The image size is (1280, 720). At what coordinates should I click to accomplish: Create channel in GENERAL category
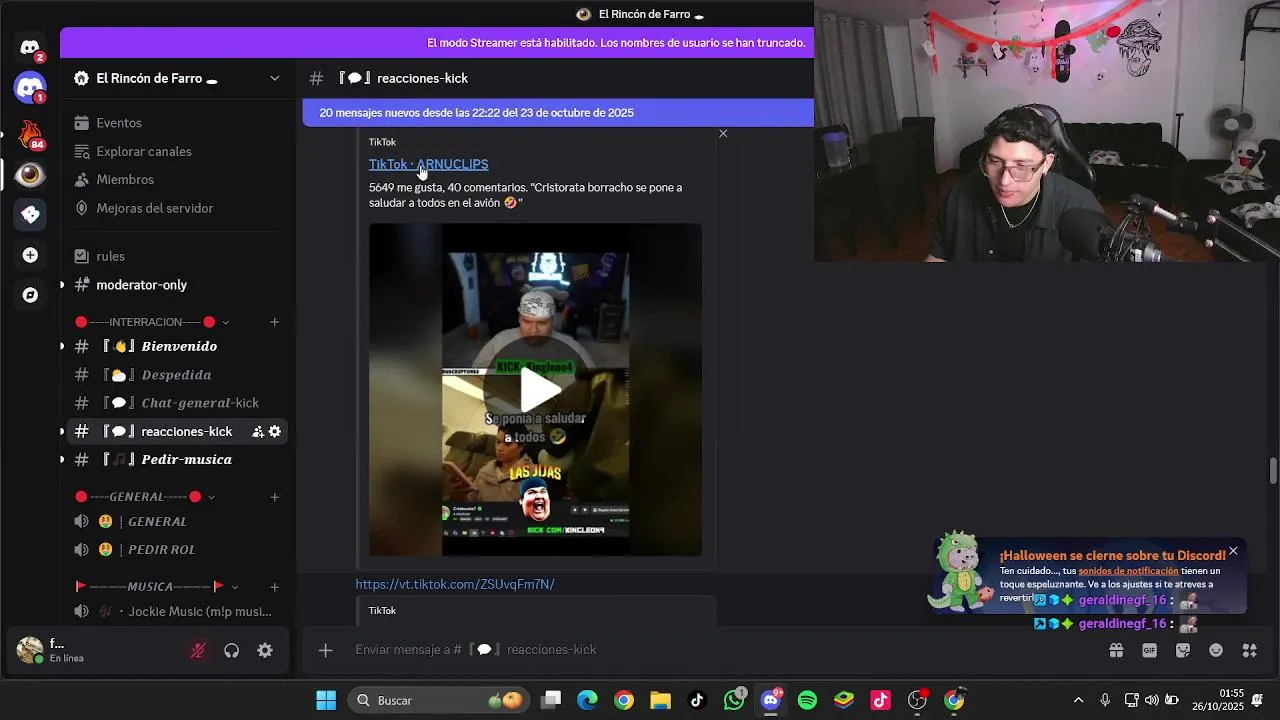point(275,497)
